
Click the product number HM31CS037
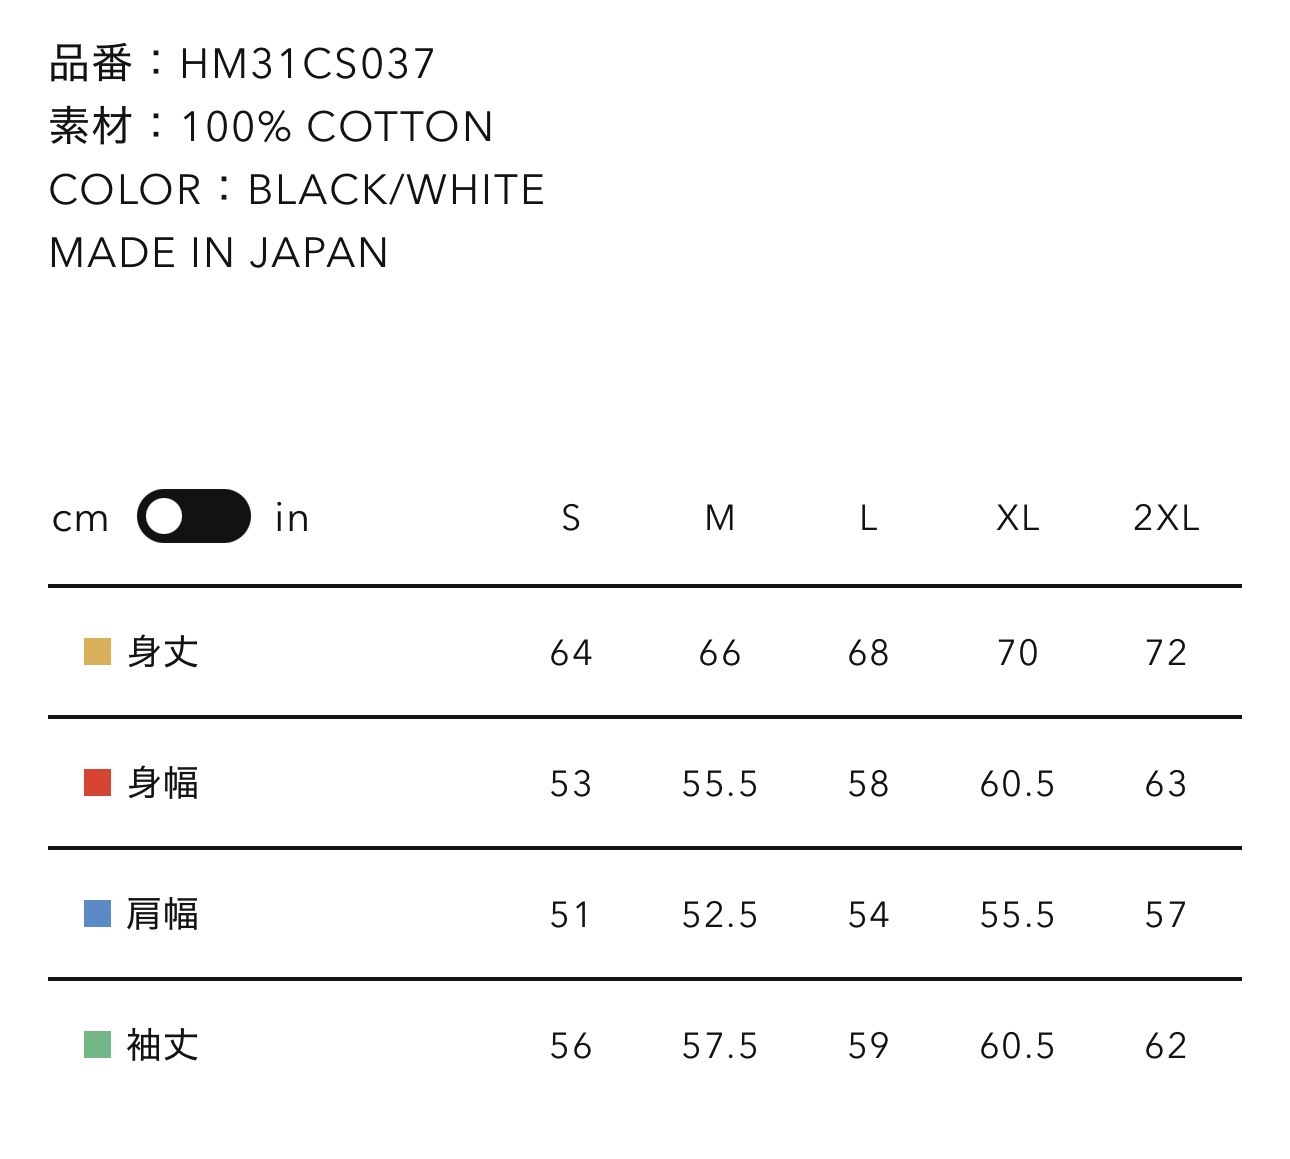(x=308, y=64)
